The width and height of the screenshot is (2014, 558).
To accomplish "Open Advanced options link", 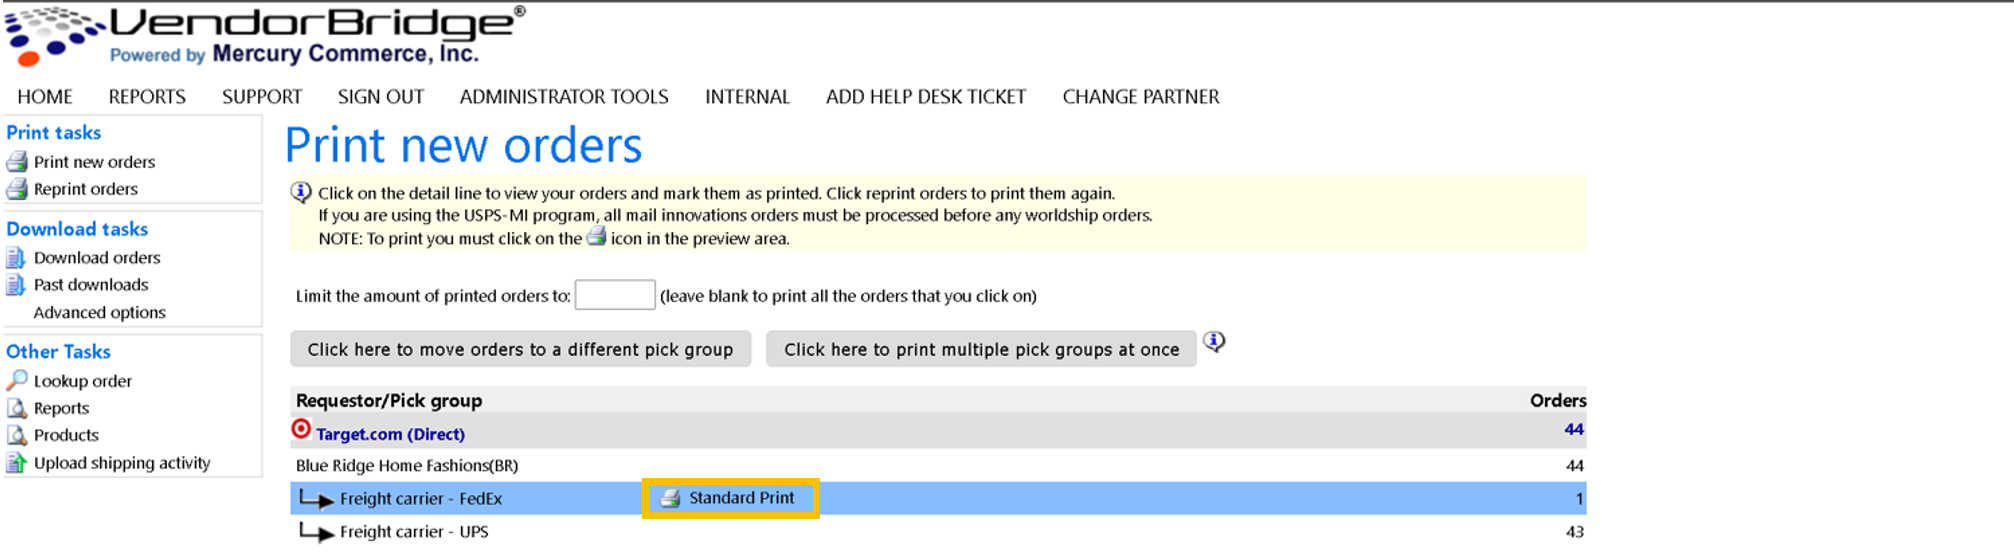I will tap(100, 313).
